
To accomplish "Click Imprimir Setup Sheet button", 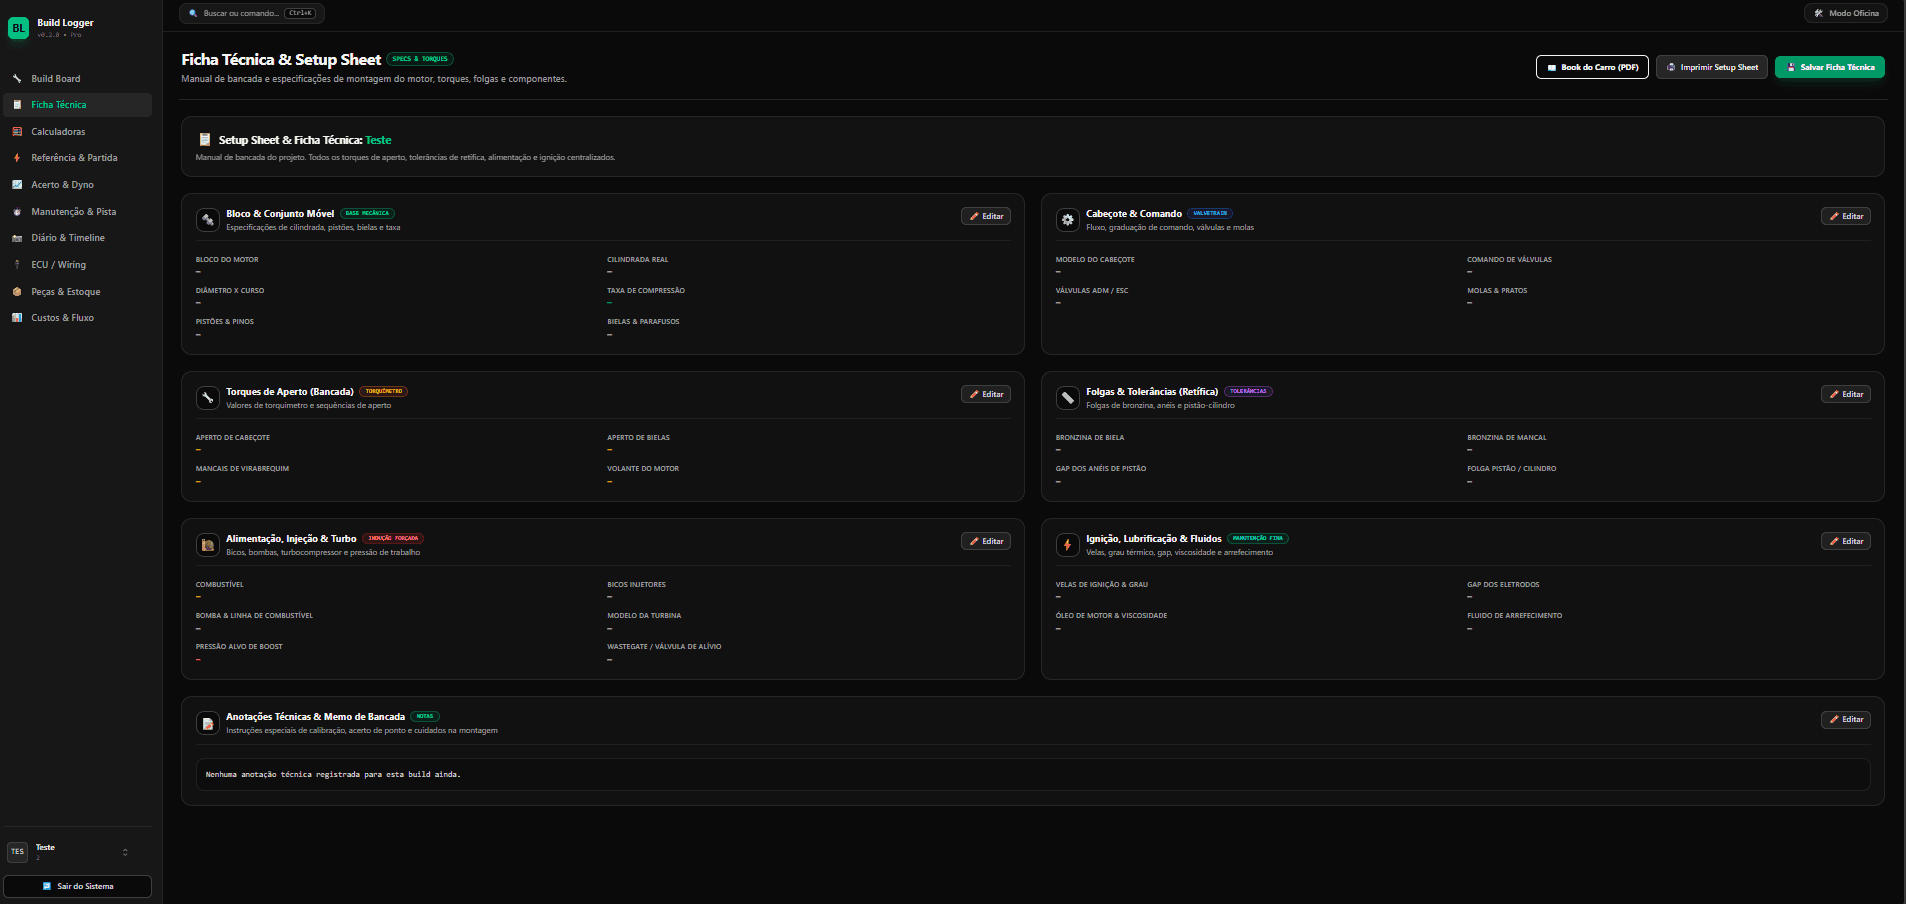I will [x=1712, y=67].
